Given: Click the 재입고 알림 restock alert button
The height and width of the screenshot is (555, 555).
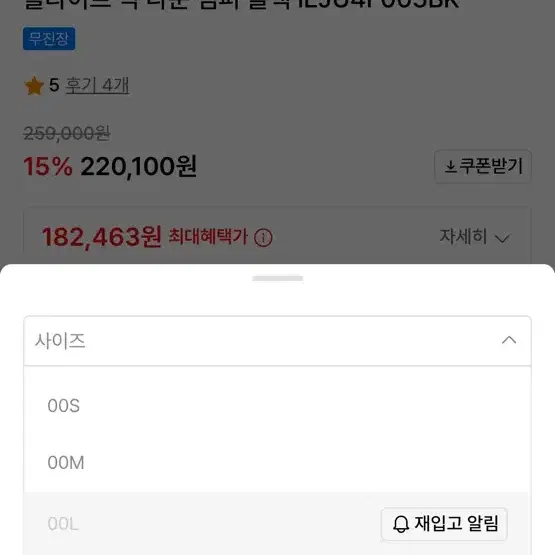Looking at the screenshot, I should click(x=444, y=524).
